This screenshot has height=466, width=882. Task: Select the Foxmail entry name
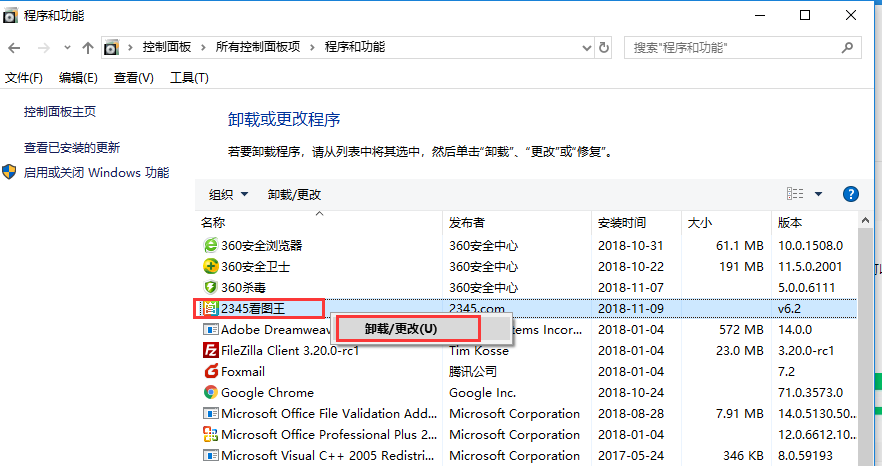click(243, 371)
